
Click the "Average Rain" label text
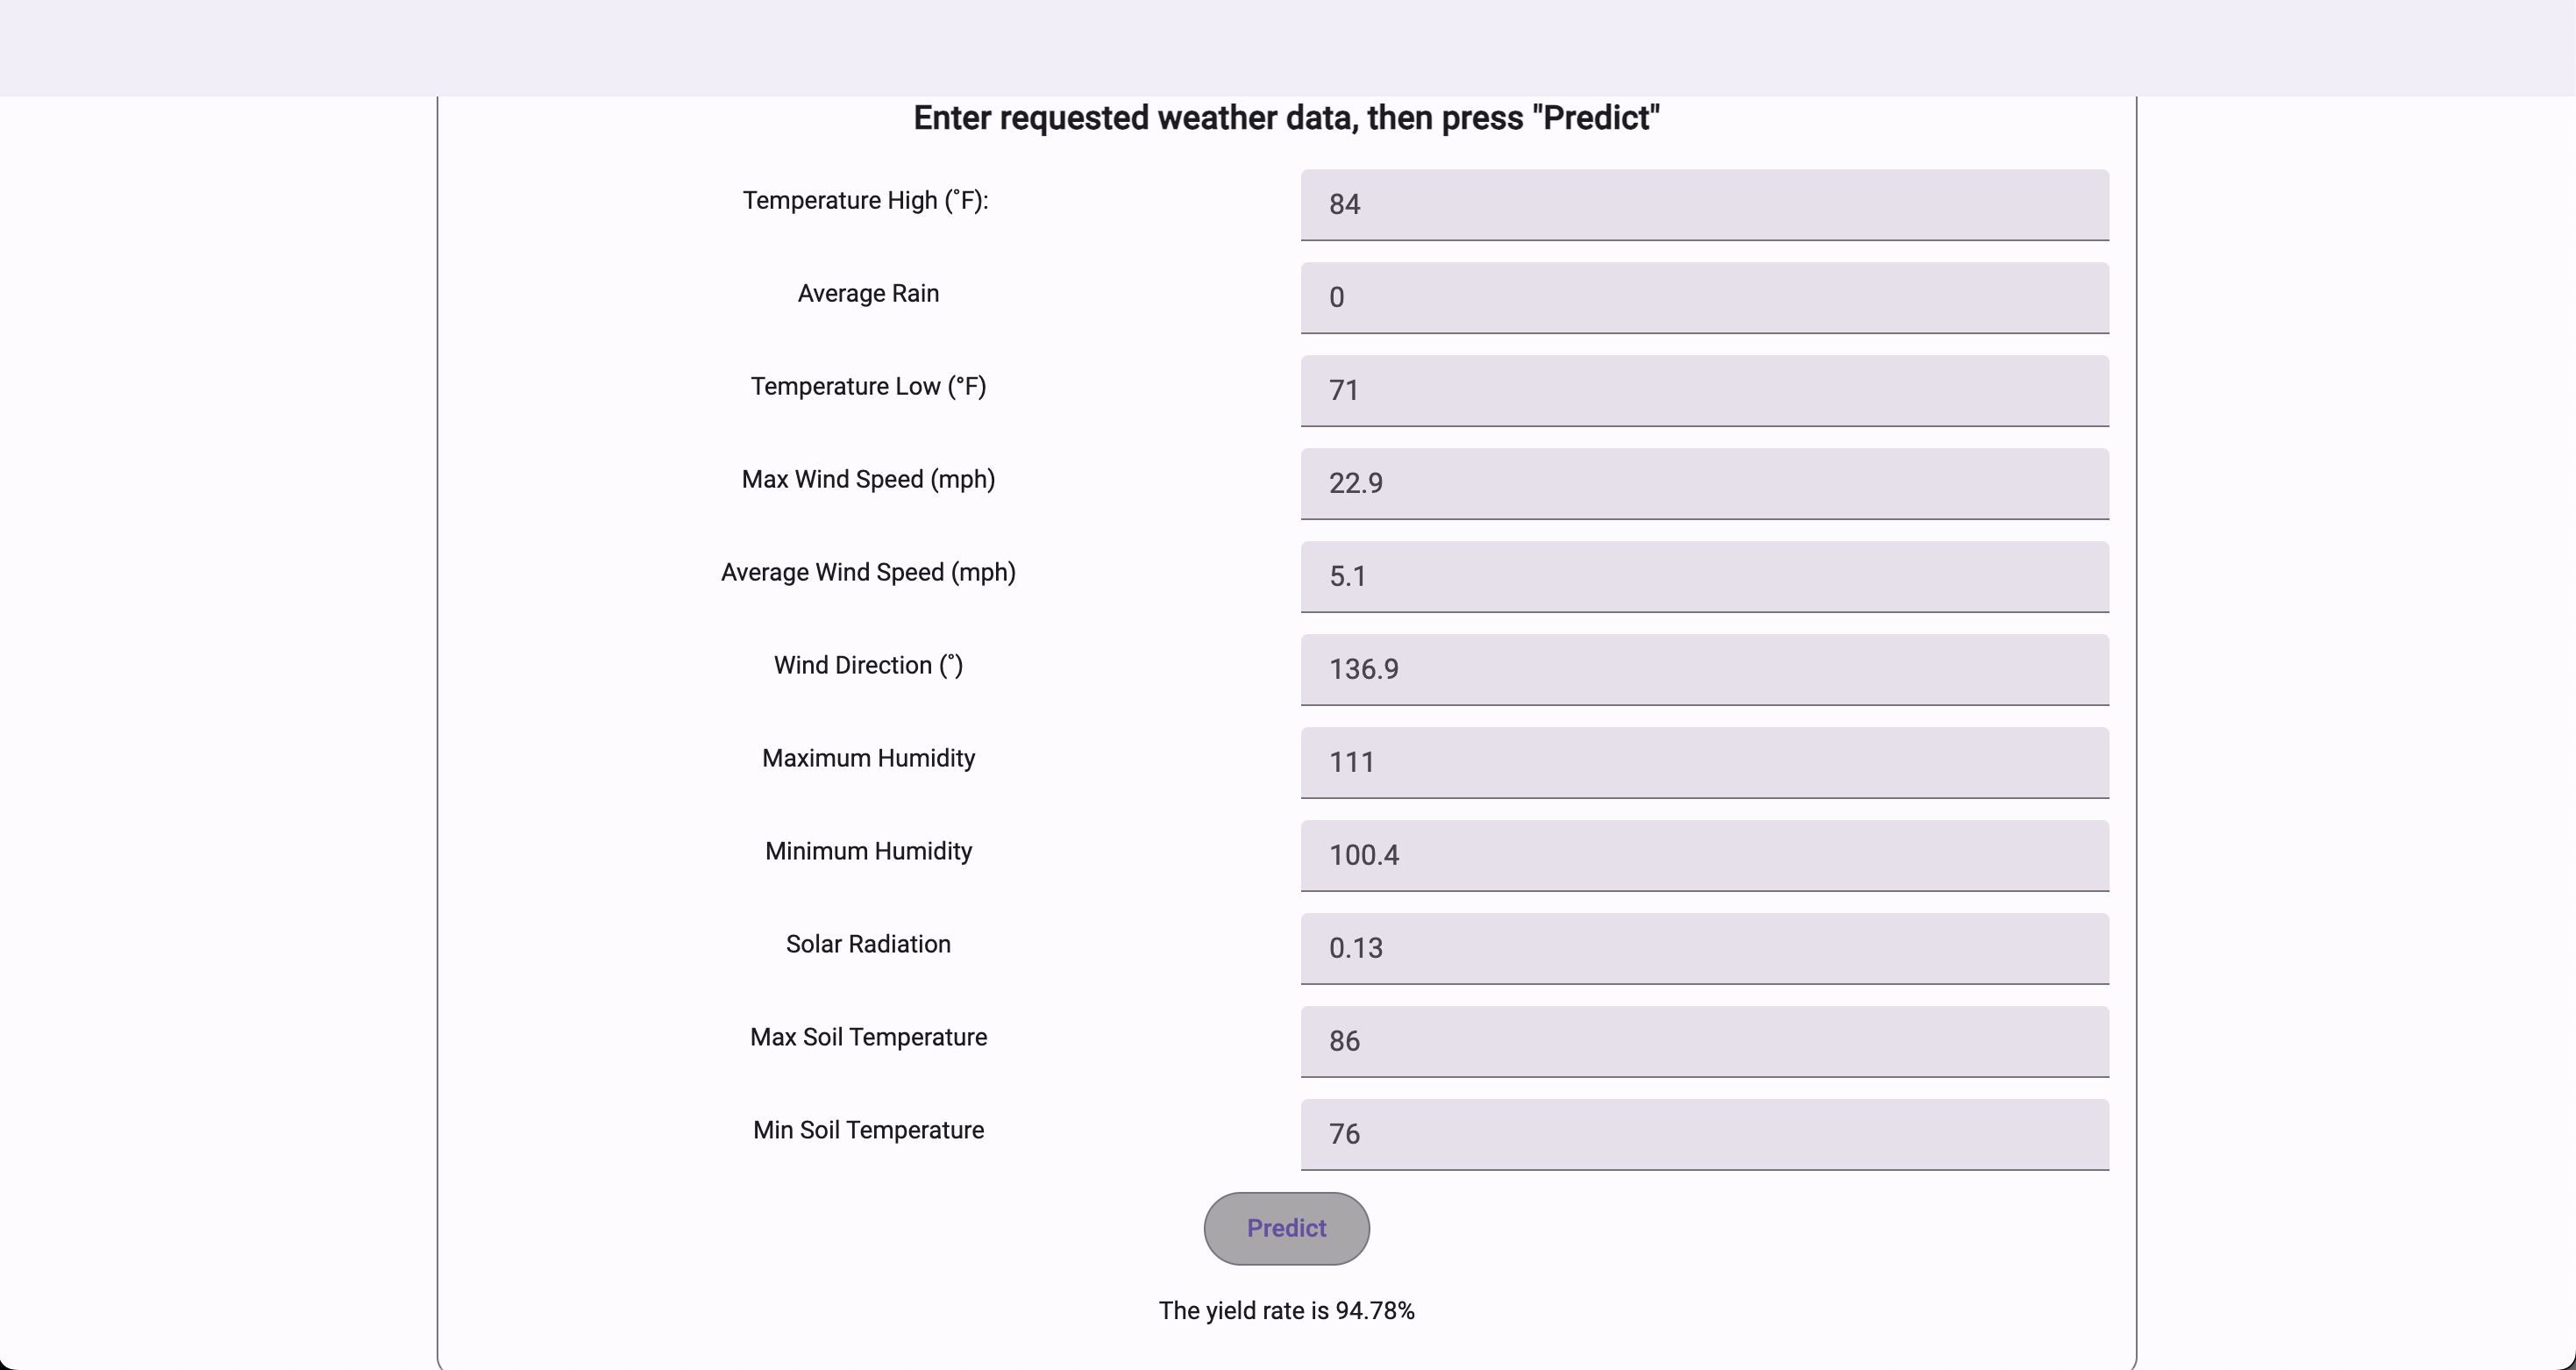(x=868, y=294)
